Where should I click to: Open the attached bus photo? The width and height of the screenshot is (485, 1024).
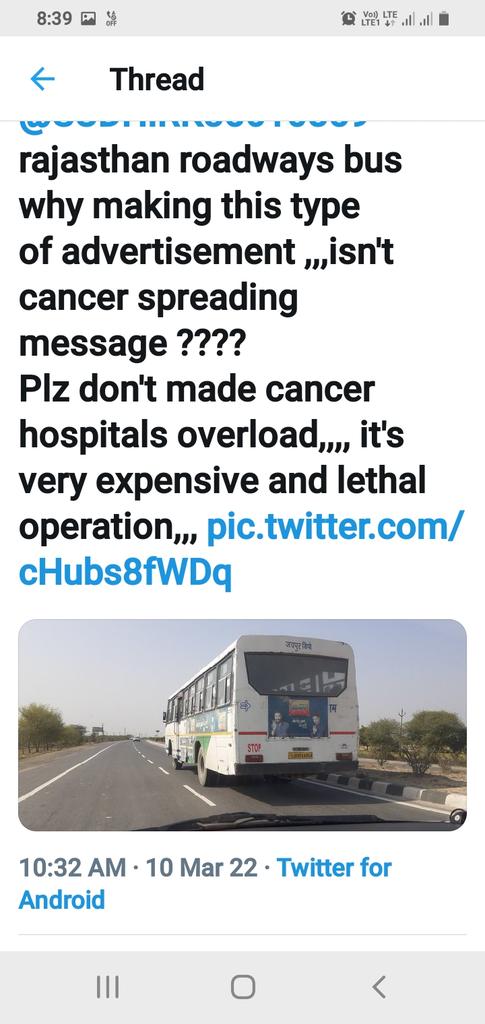pos(242,725)
